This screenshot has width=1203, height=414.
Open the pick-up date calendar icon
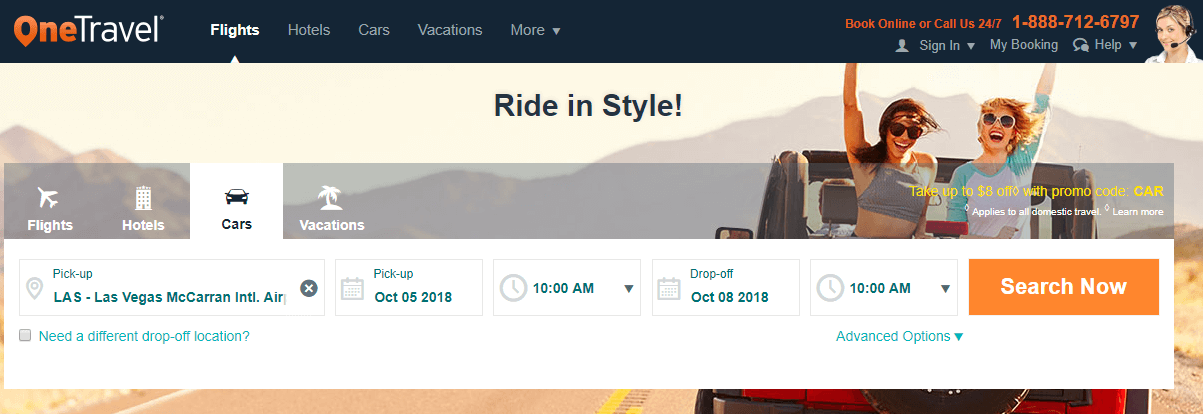(352, 289)
